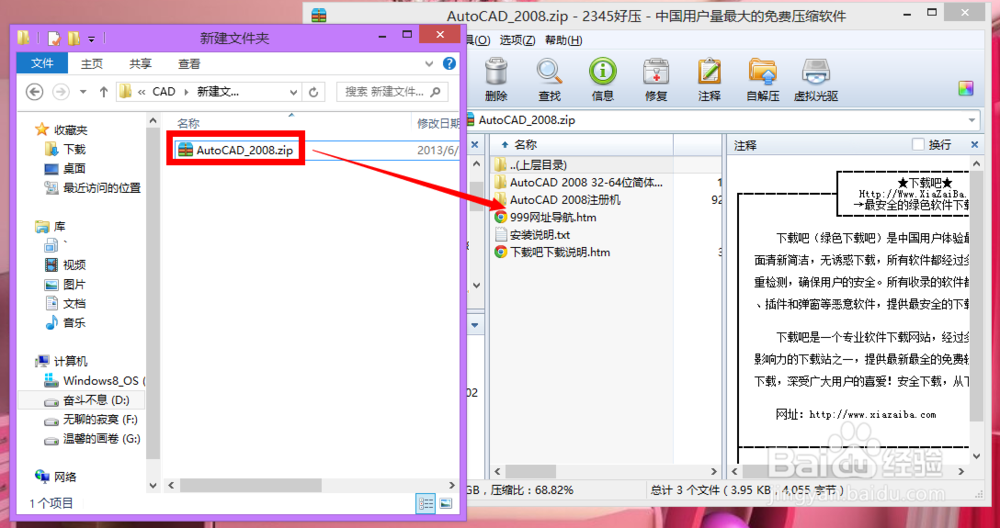Screen dimensions: 1000x528
Task: Click the 查找 (Find) magnifier icon
Action: coord(549,79)
